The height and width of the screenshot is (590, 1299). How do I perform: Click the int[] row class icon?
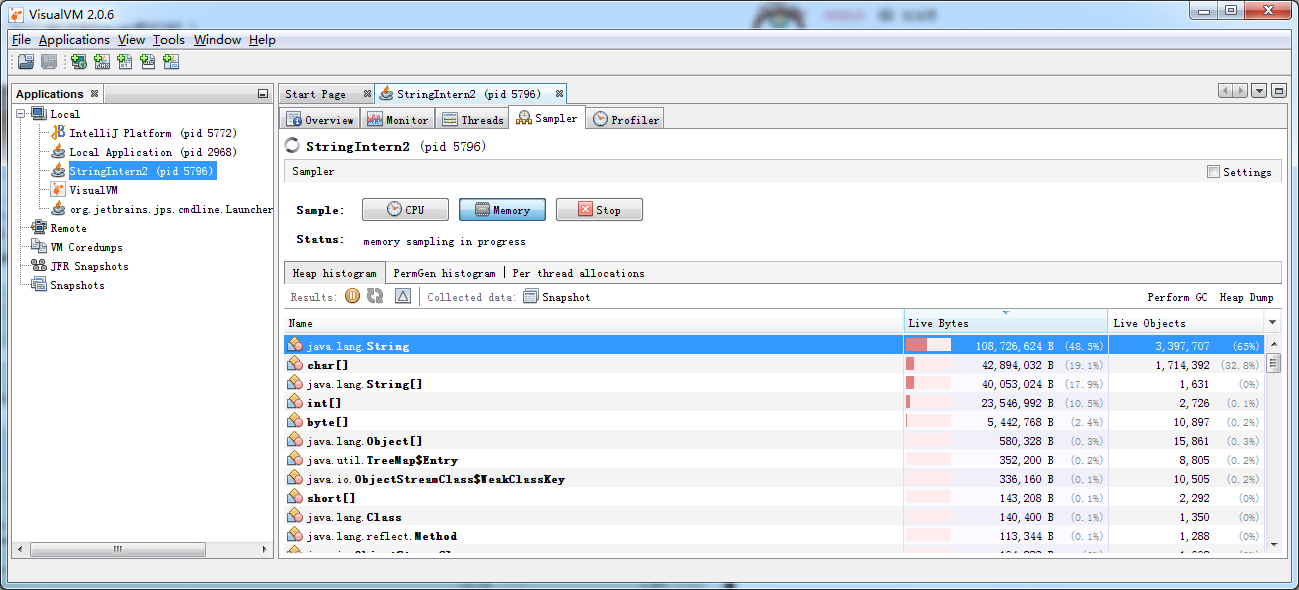point(295,402)
